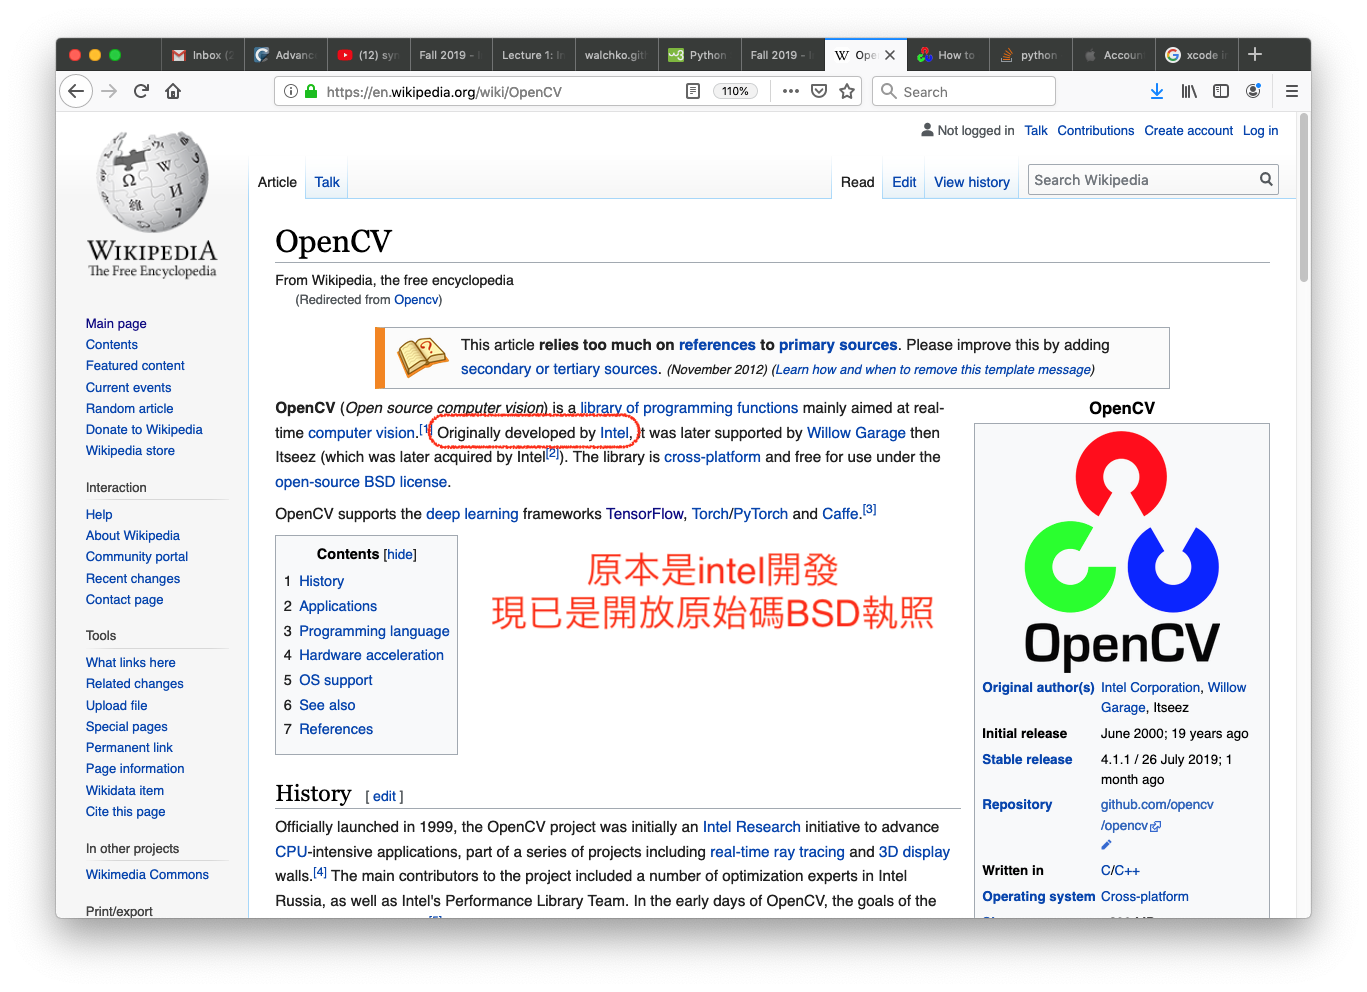Open the library bookshelf icon
Viewport: 1367px width, 992px height.
coord(1189,91)
